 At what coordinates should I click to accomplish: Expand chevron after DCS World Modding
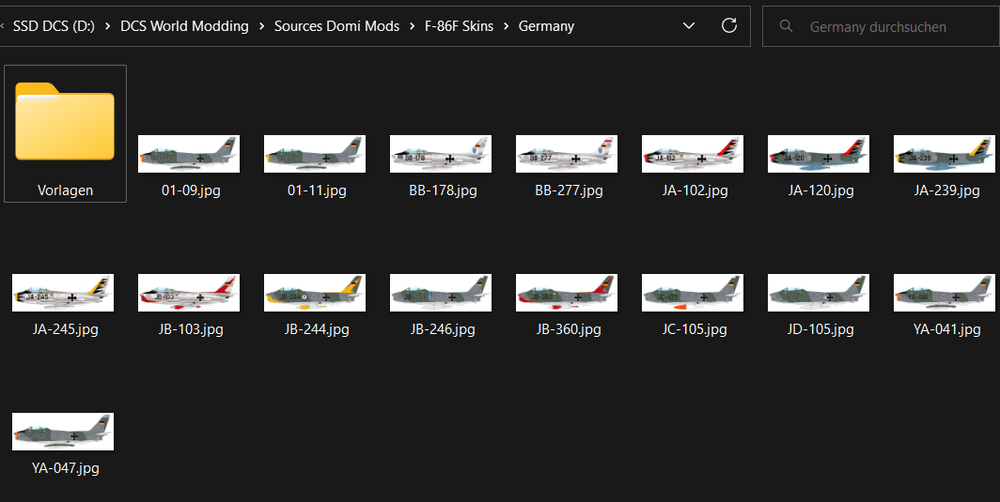[x=261, y=26]
